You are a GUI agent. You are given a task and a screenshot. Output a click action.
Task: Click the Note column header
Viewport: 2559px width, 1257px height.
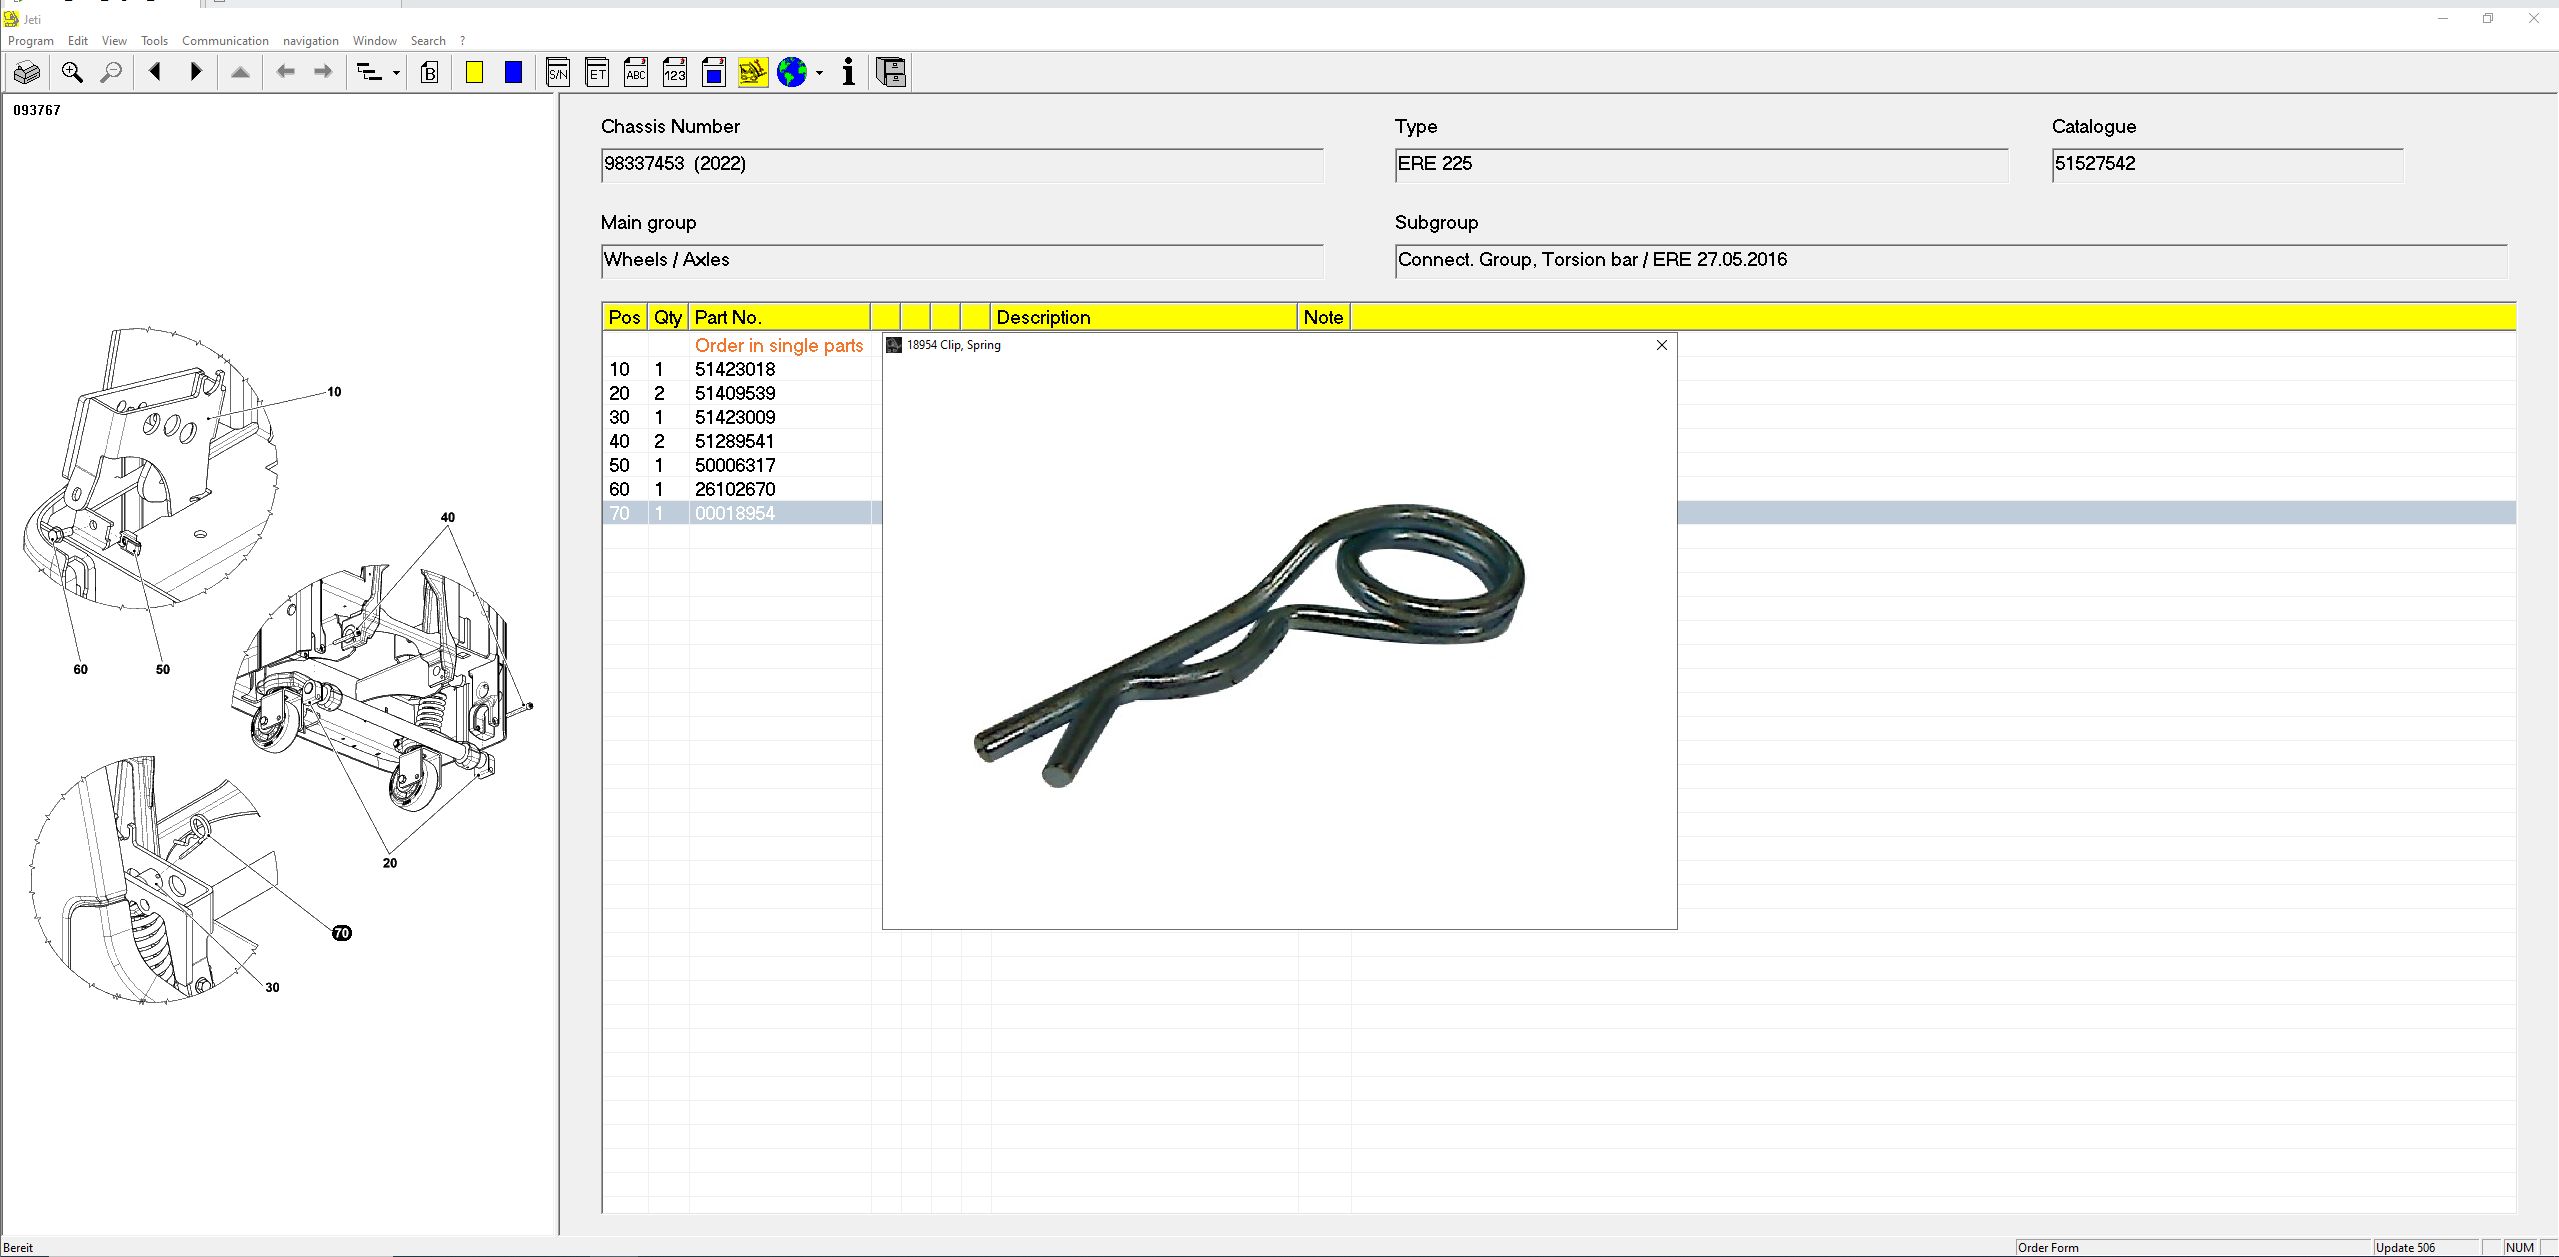pyautogui.click(x=1323, y=317)
